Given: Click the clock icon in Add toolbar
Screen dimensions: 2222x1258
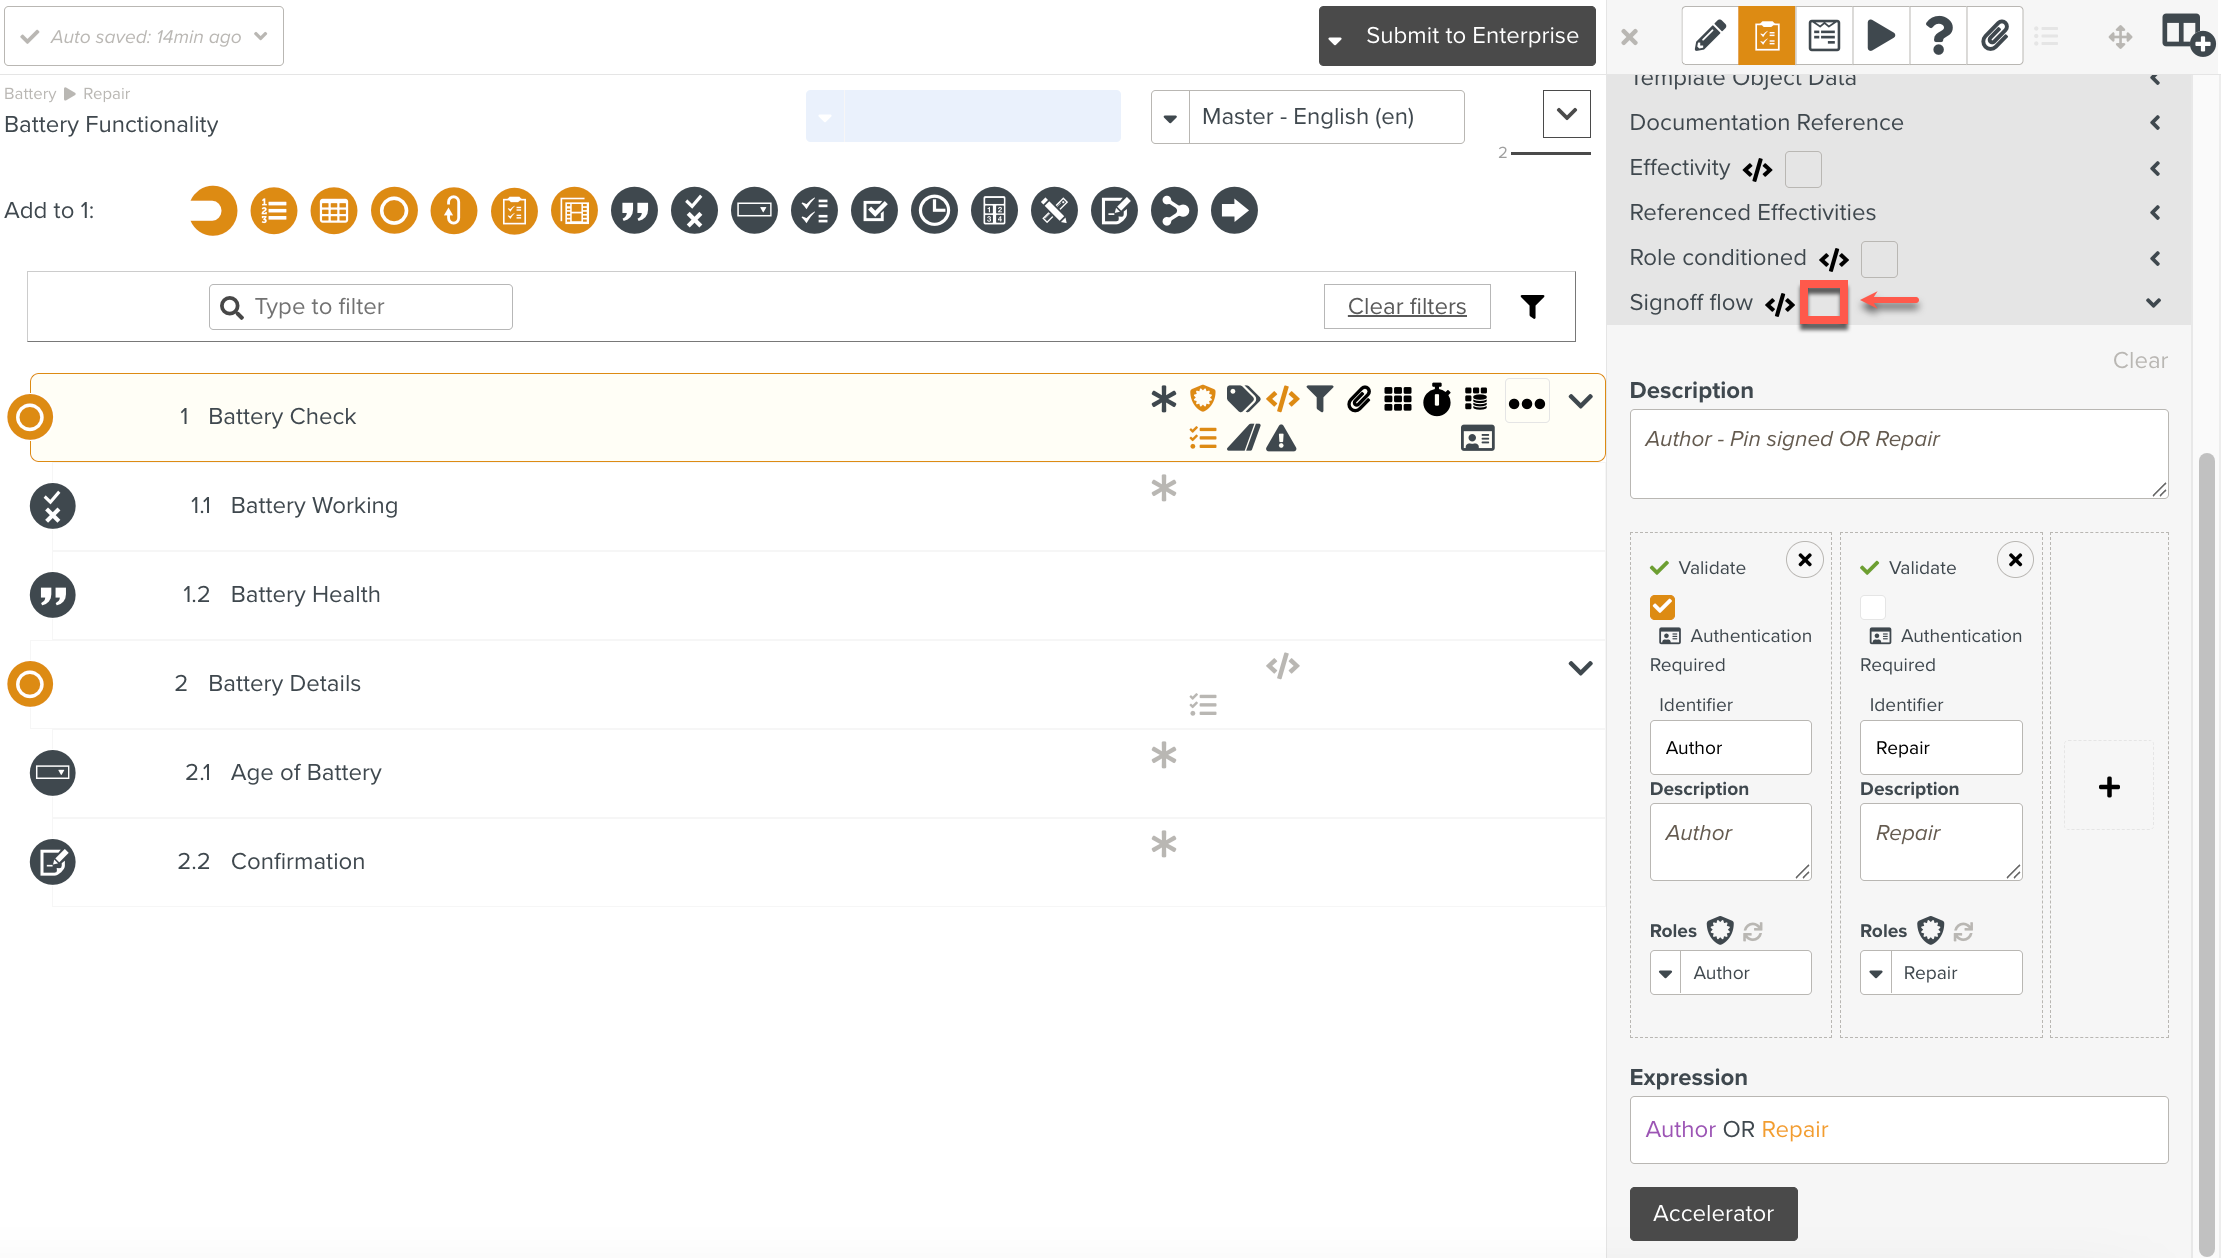Looking at the screenshot, I should pyautogui.click(x=934, y=211).
